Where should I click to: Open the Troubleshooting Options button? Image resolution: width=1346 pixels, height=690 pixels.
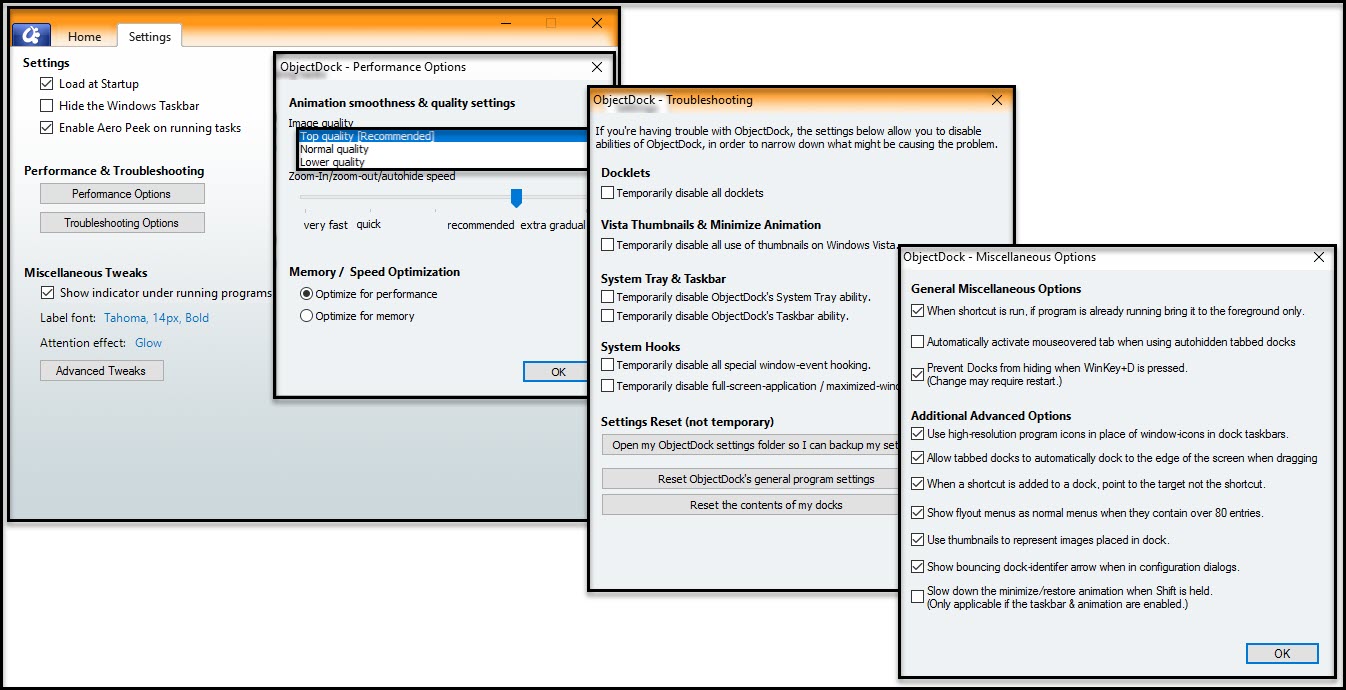click(122, 223)
